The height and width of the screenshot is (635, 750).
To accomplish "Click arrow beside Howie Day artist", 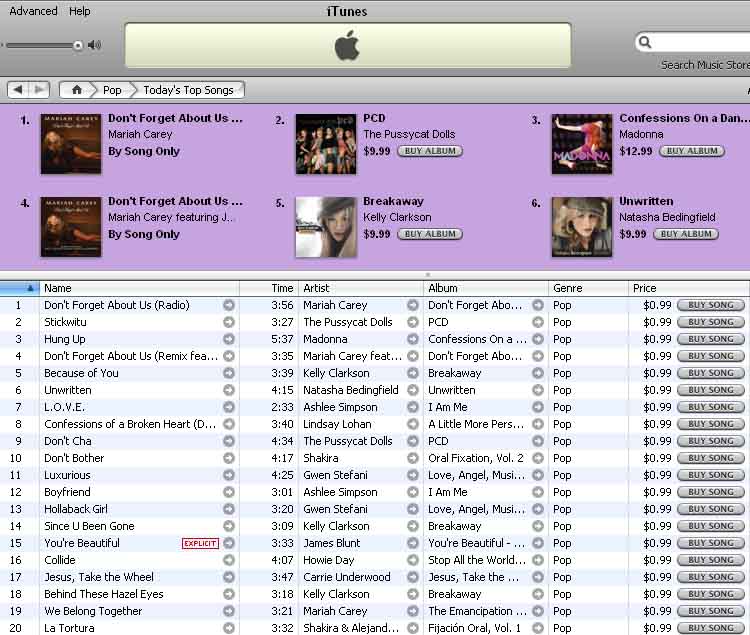I will click(412, 560).
